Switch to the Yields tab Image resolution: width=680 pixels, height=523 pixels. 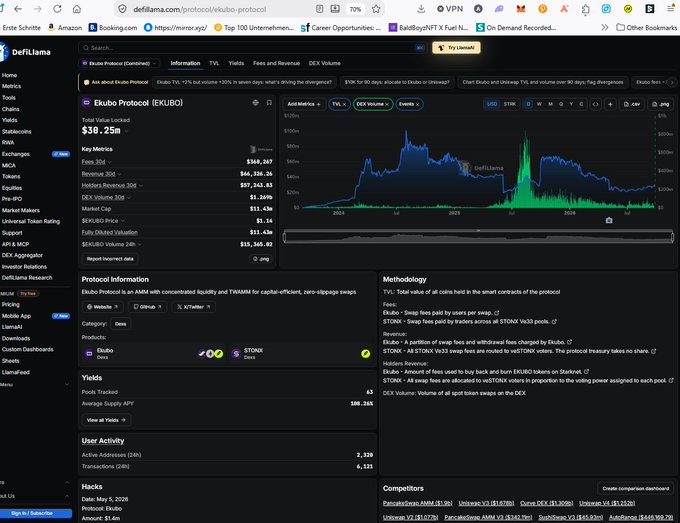click(x=236, y=63)
